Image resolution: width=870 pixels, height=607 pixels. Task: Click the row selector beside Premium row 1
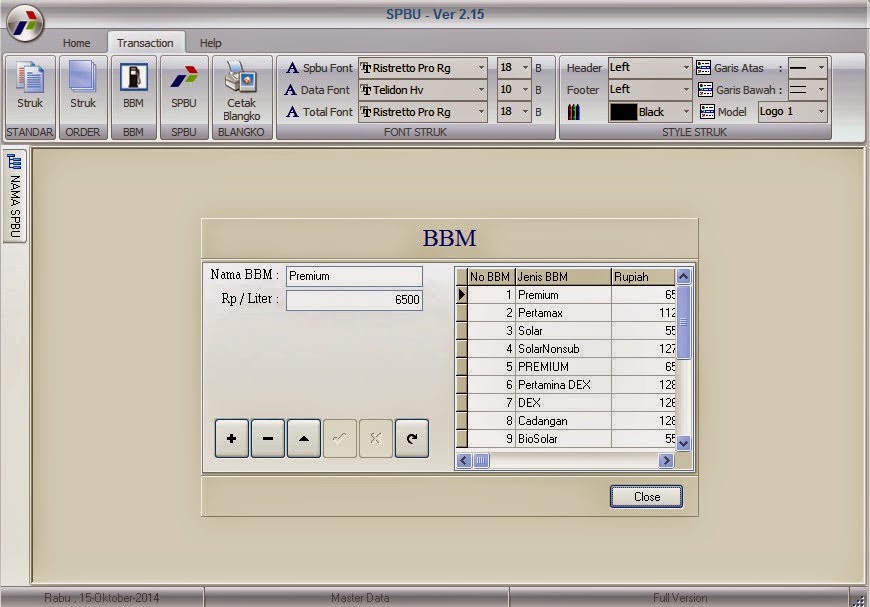tap(462, 295)
